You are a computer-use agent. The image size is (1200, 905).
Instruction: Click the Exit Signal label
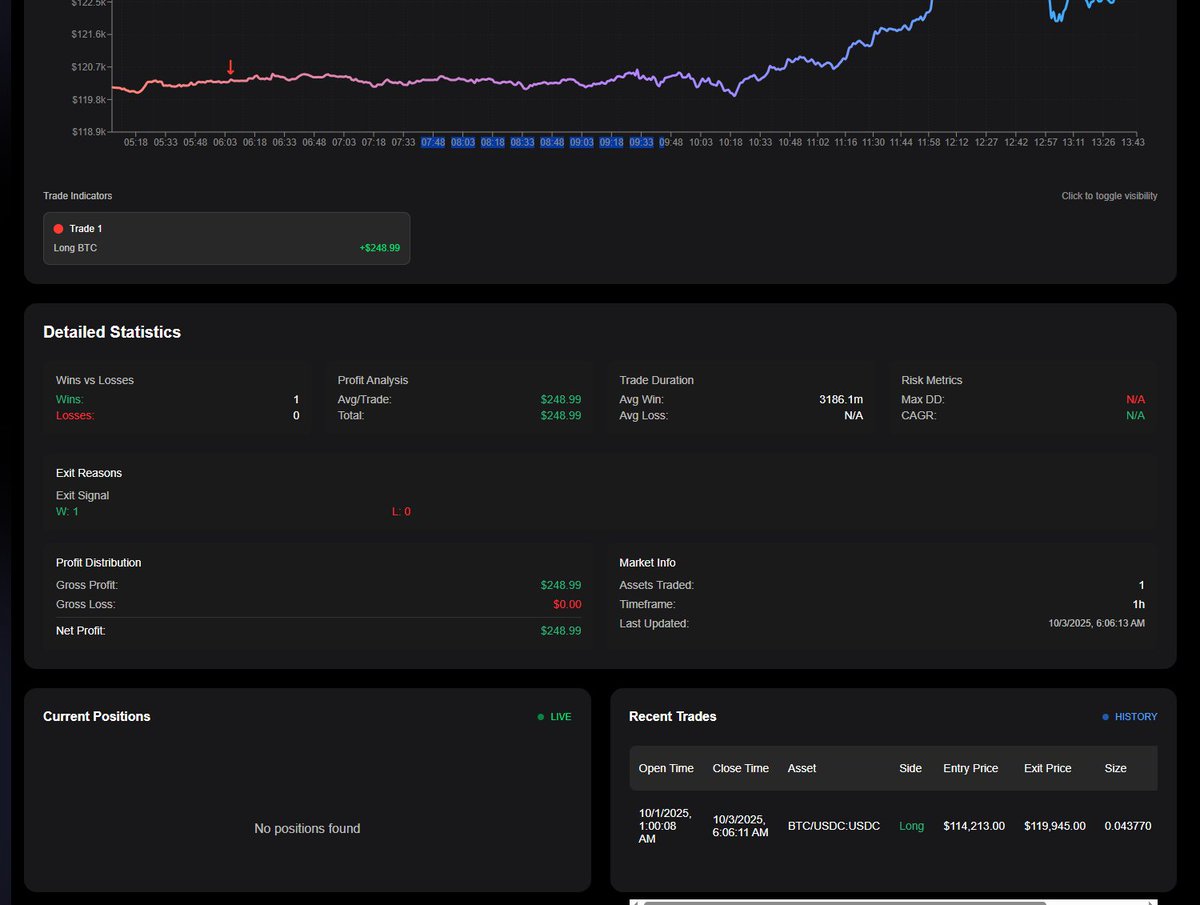83,496
